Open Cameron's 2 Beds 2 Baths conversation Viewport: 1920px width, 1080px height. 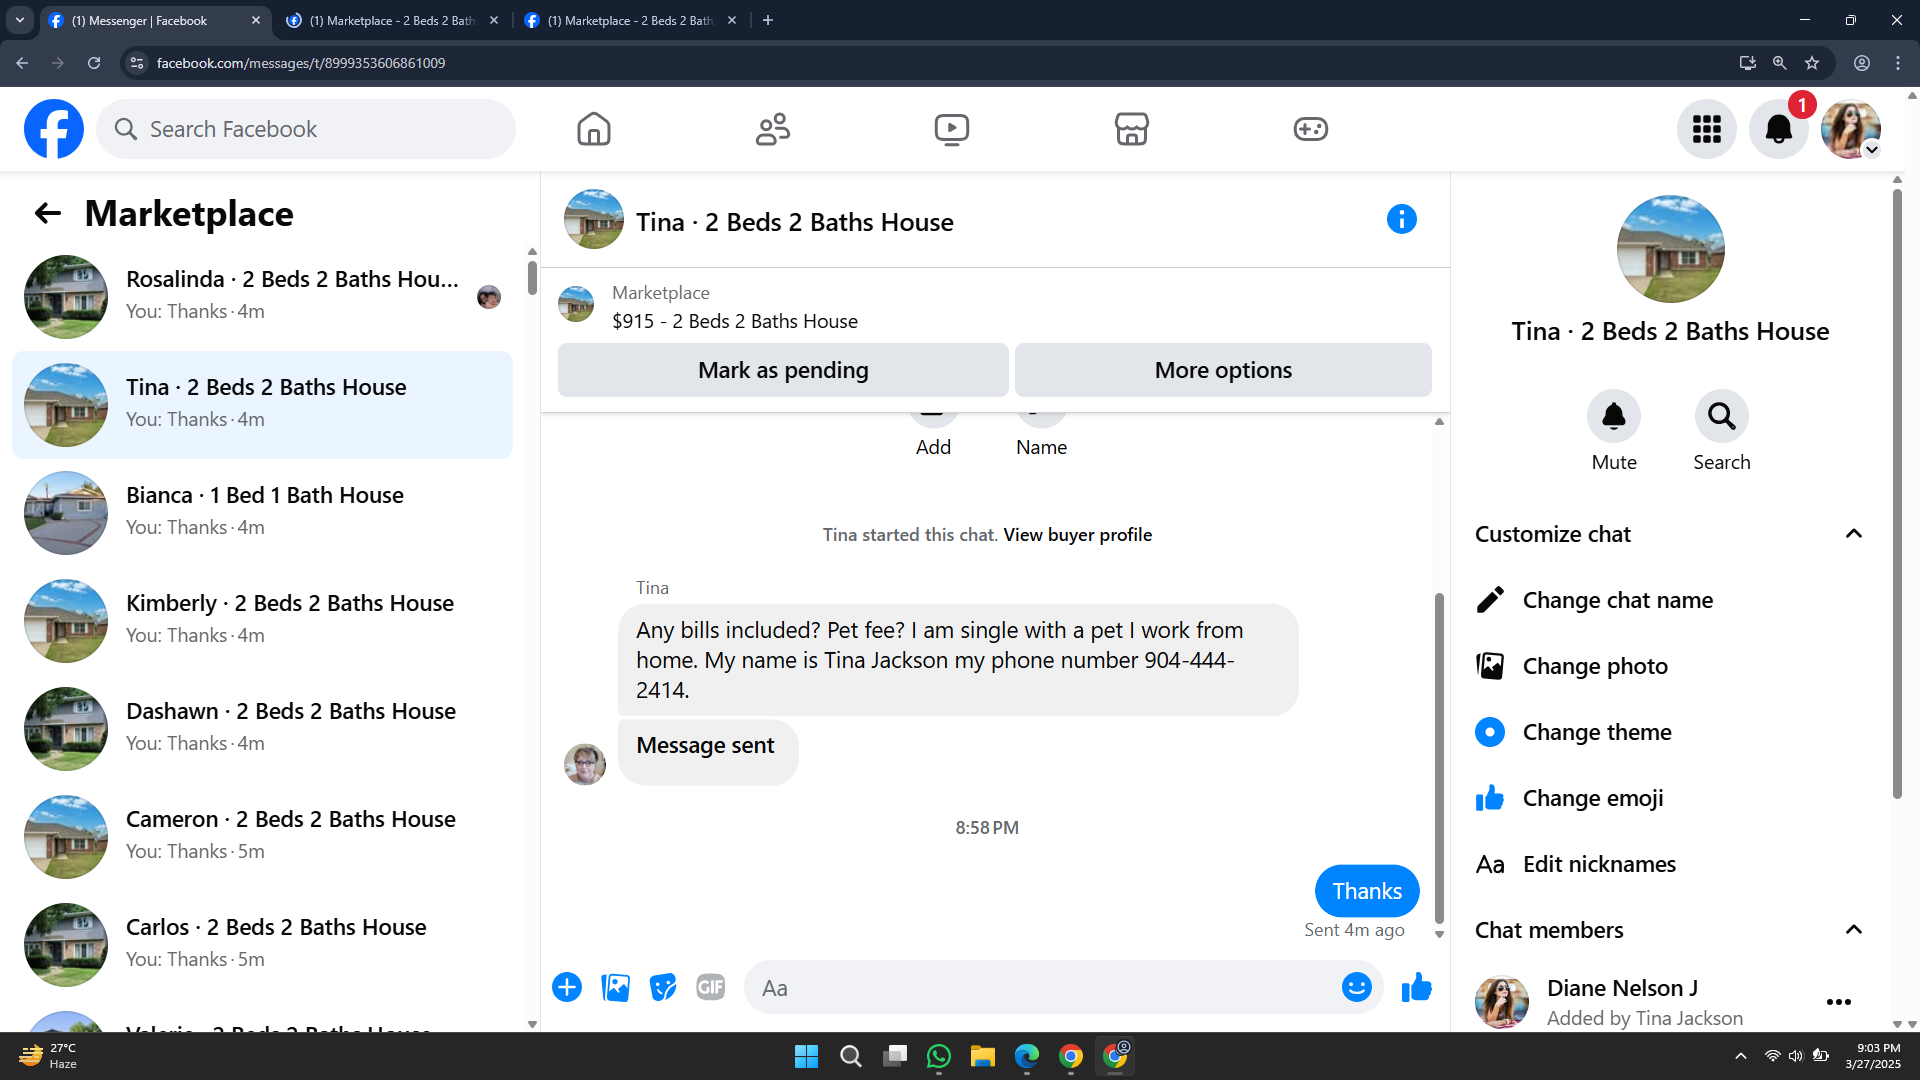(262, 837)
